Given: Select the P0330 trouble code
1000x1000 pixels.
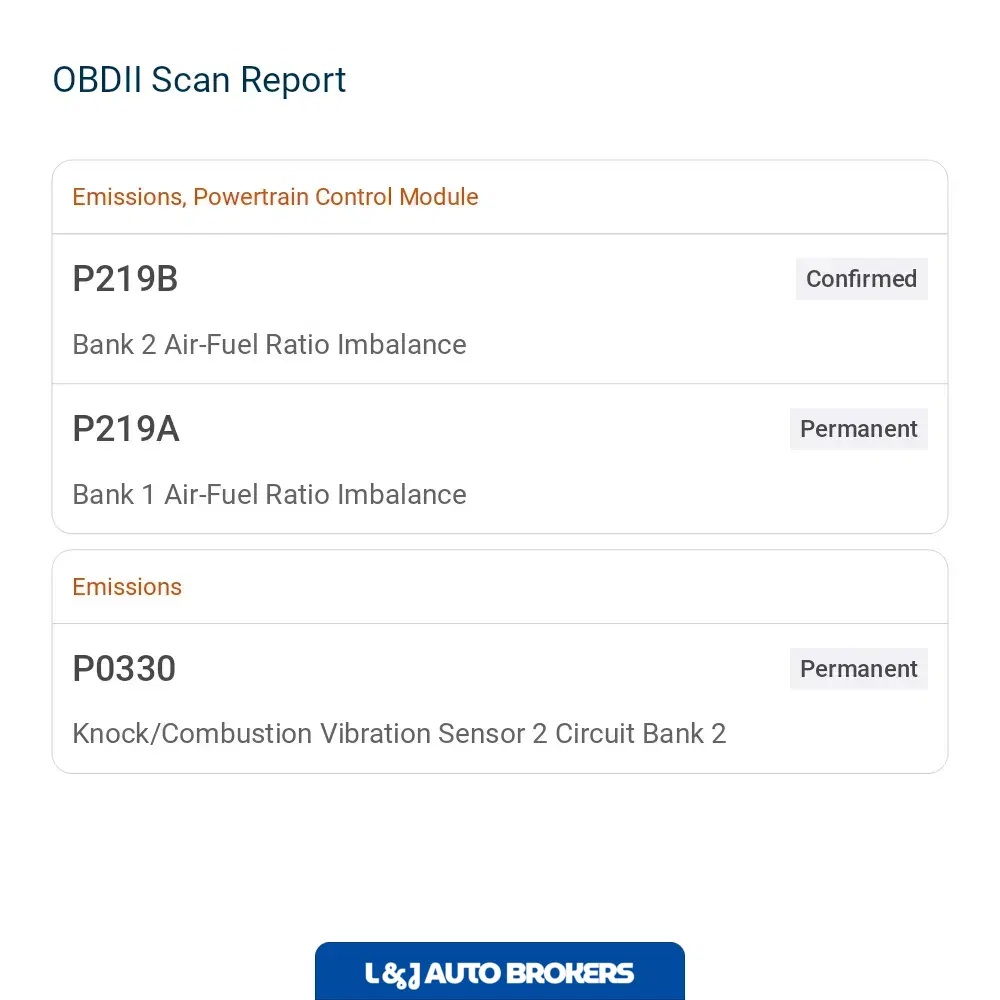Looking at the screenshot, I should point(124,668).
